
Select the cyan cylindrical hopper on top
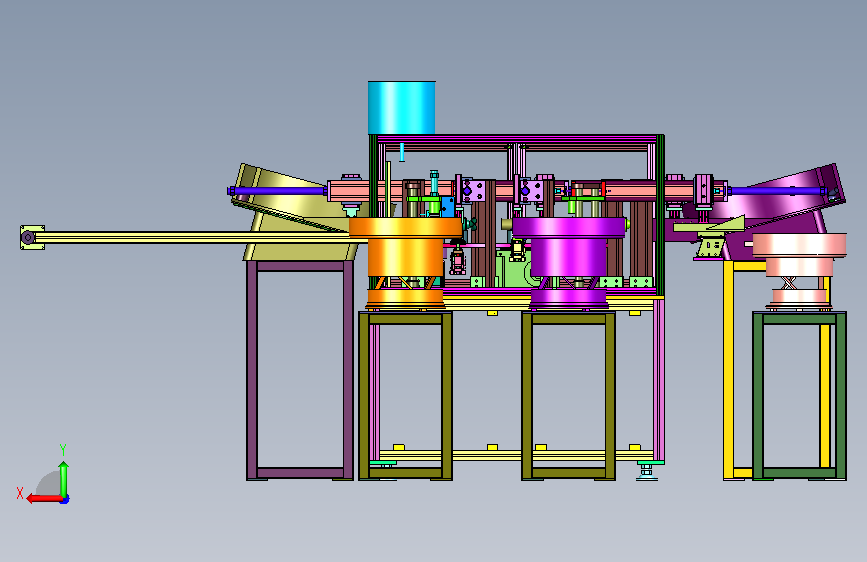tap(401, 108)
